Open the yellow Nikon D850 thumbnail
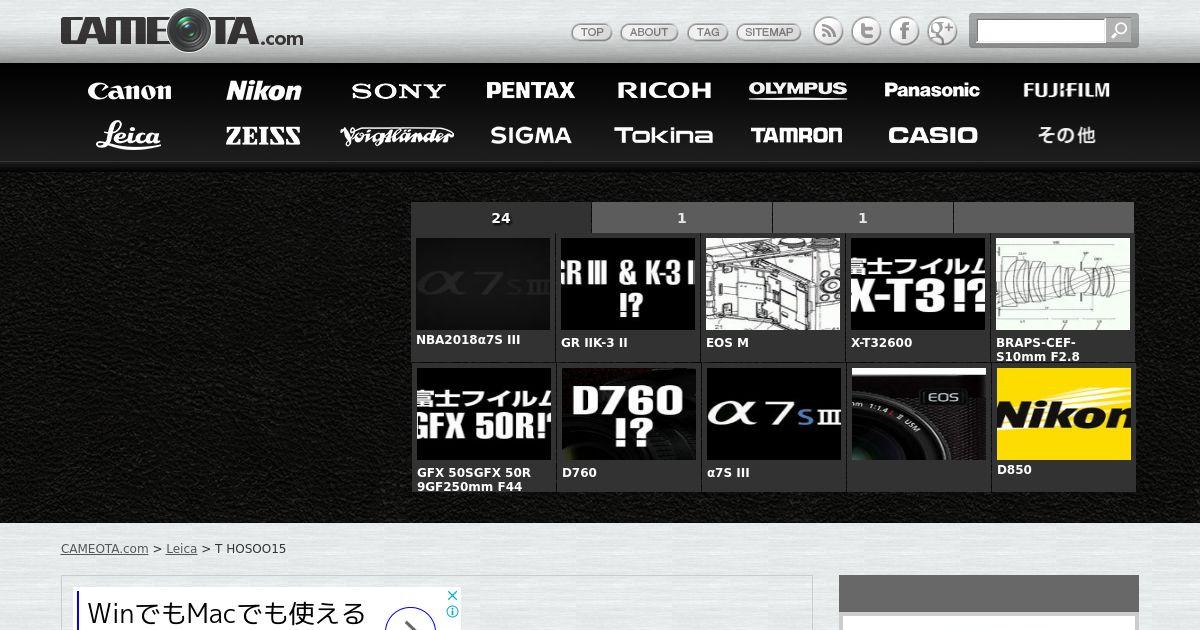 click(1064, 414)
